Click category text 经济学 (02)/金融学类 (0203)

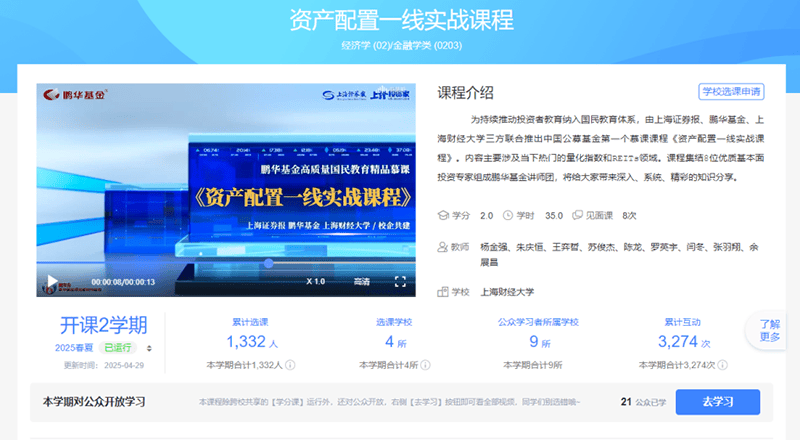[x=402, y=45]
